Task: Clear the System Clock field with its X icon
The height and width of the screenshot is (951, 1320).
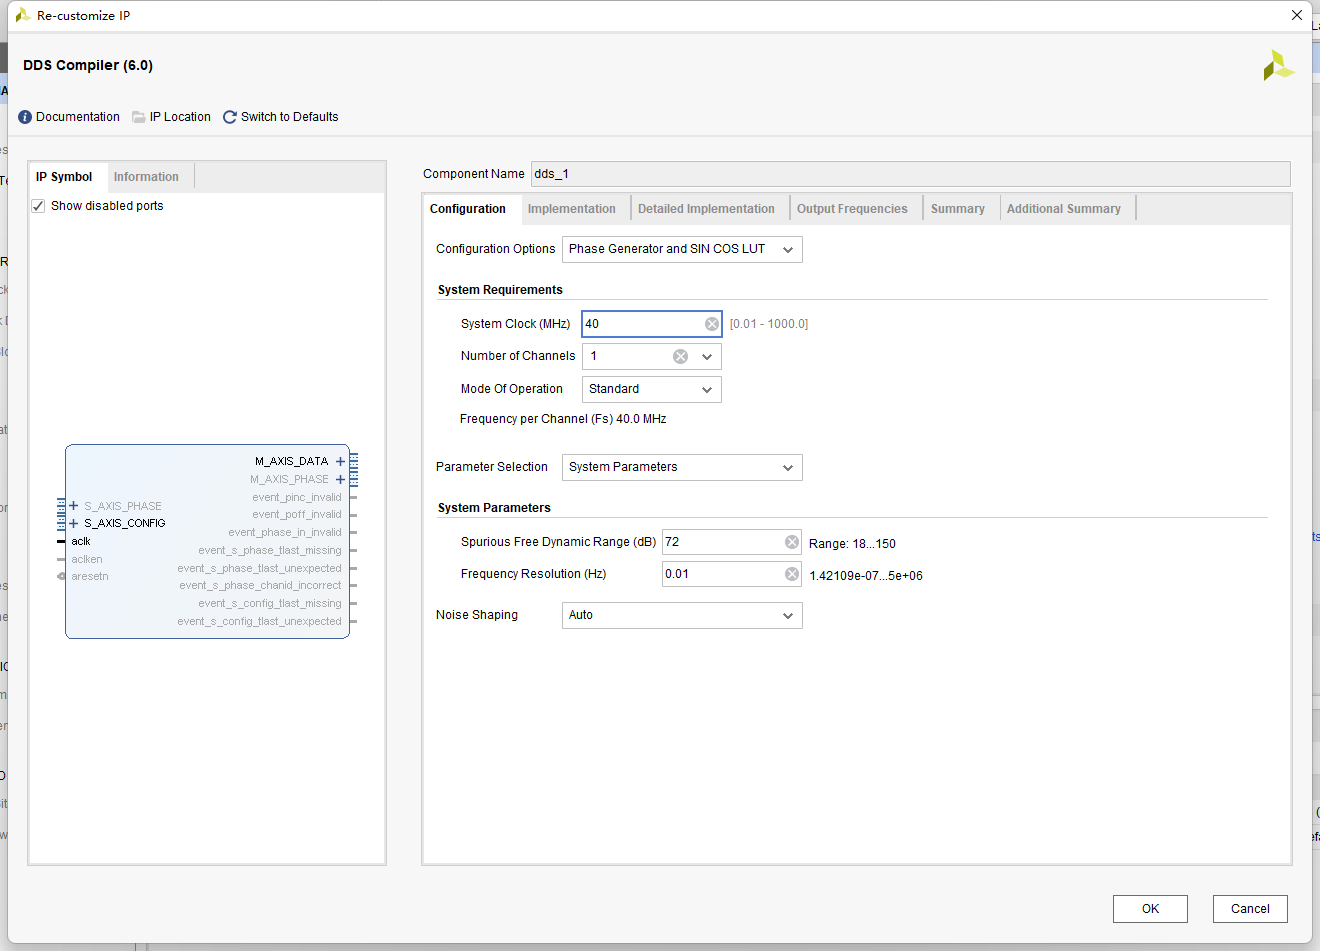Action: (712, 324)
